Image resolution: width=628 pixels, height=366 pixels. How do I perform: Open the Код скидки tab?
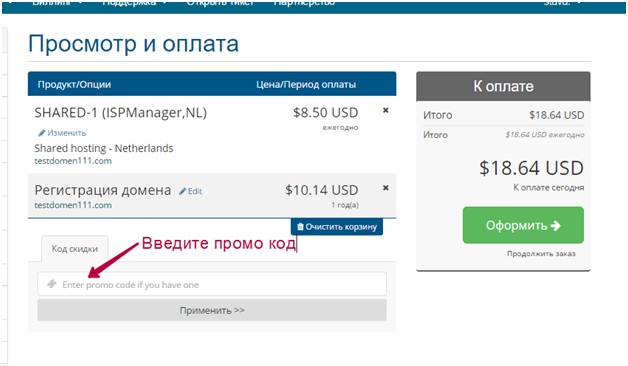pos(74,249)
